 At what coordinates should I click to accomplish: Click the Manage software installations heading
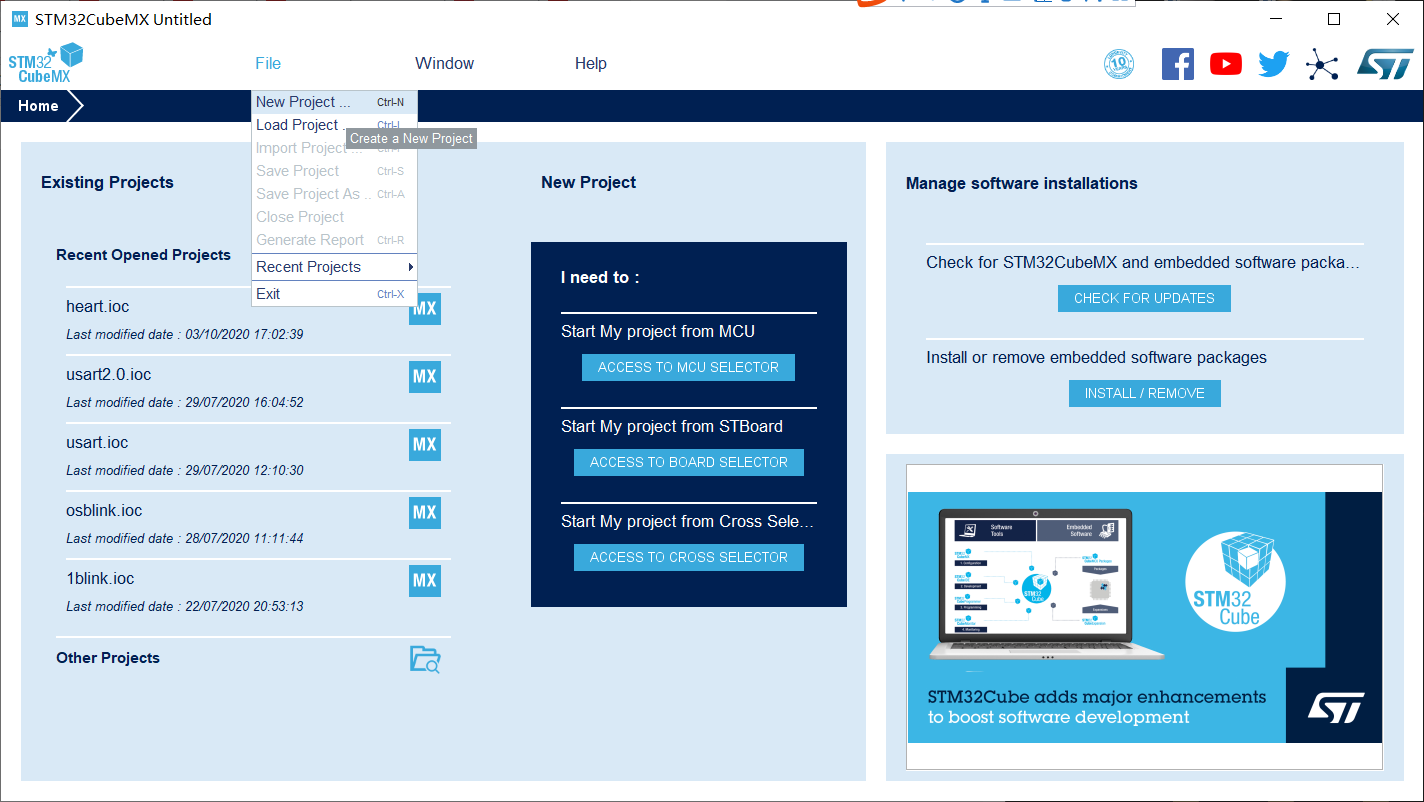pyautogui.click(x=1021, y=183)
